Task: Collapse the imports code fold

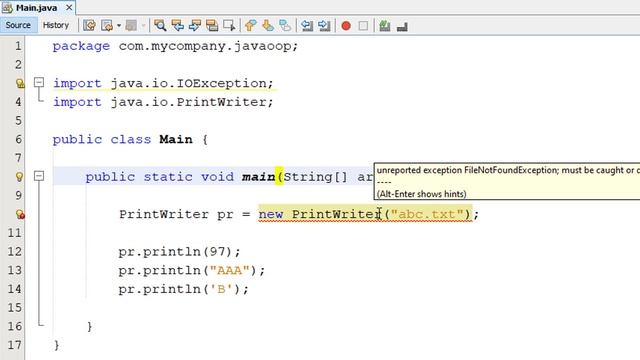Action: [x=39, y=82]
